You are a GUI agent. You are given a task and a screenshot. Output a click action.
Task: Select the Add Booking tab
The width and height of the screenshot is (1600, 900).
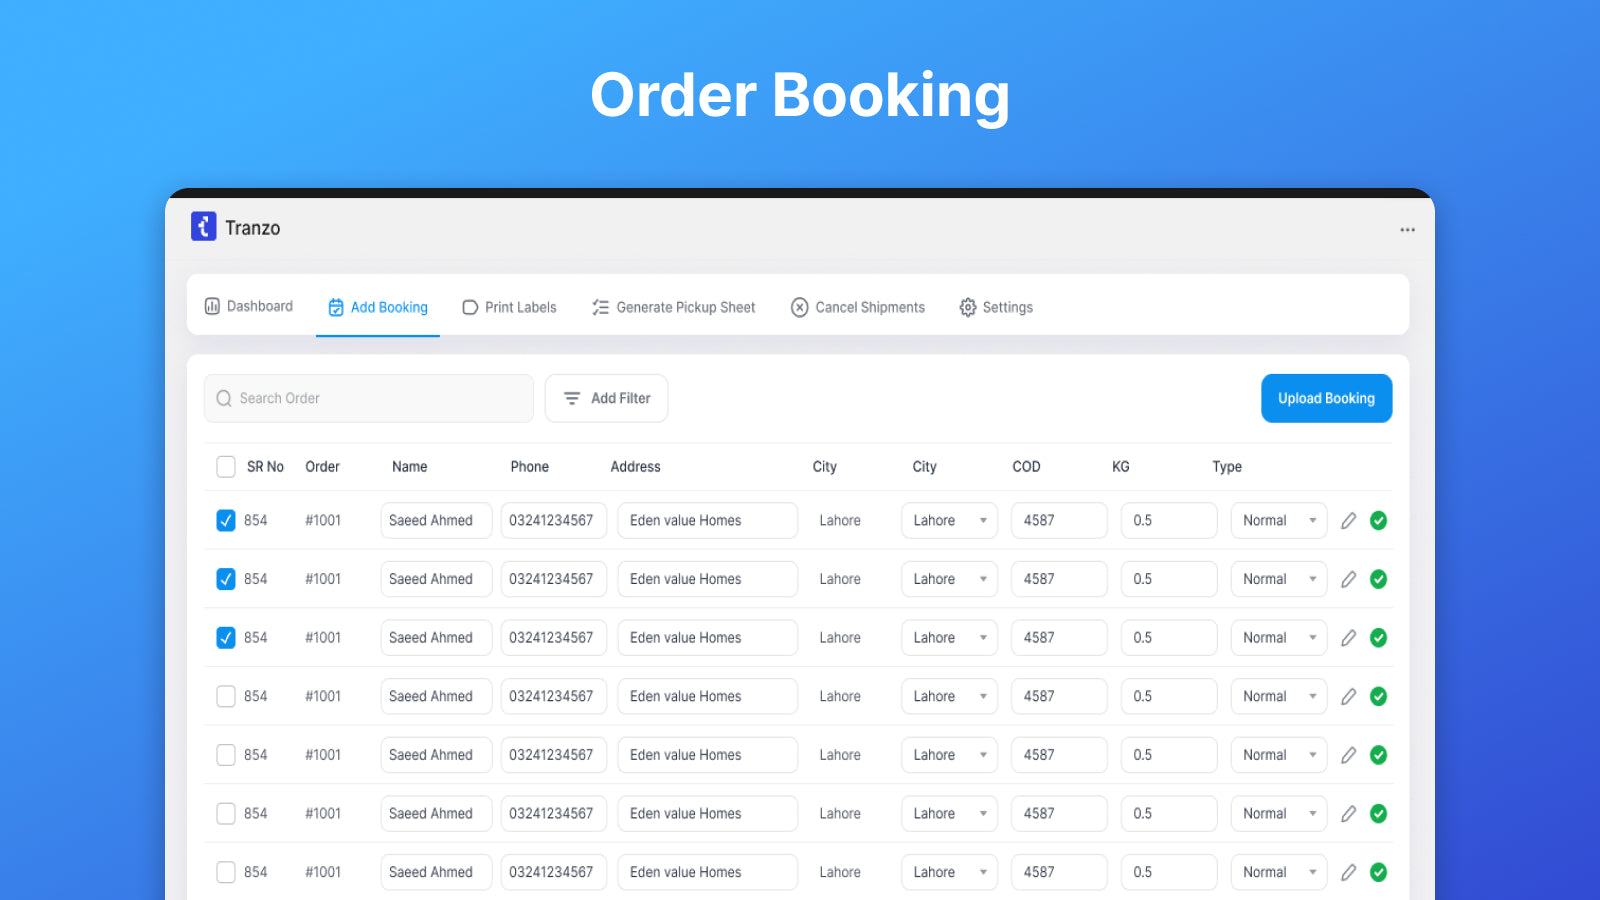pyautogui.click(x=378, y=307)
